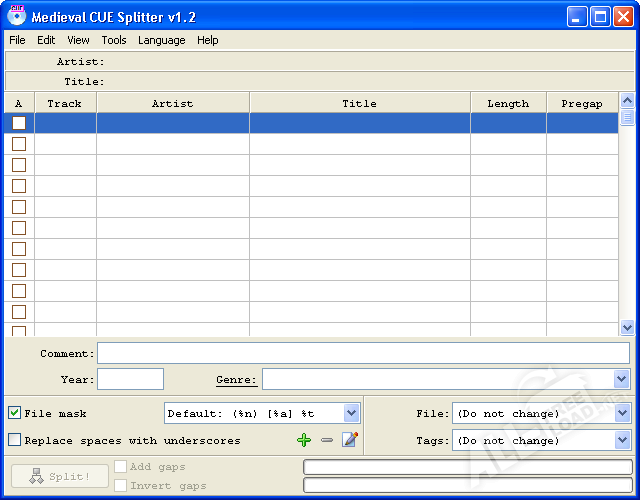This screenshot has width=640, height=500.
Task: Click into the Comment text field
Action: pyautogui.click(x=363, y=353)
